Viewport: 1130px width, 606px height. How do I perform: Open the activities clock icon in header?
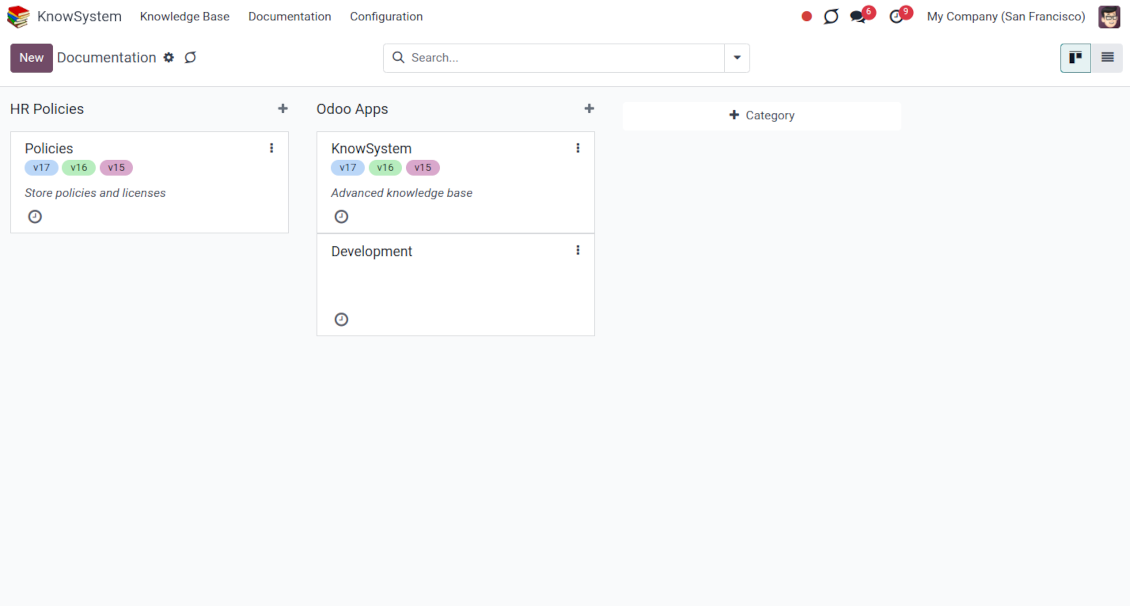click(x=896, y=17)
